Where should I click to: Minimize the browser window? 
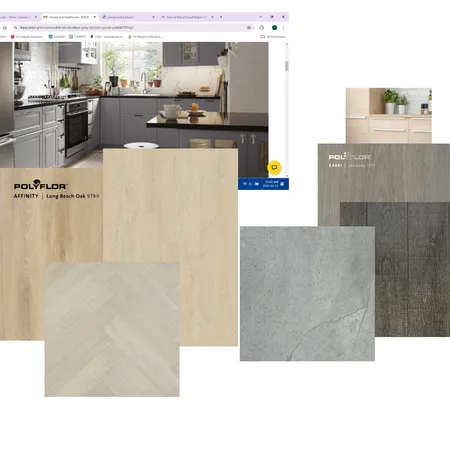tap(260, 17)
